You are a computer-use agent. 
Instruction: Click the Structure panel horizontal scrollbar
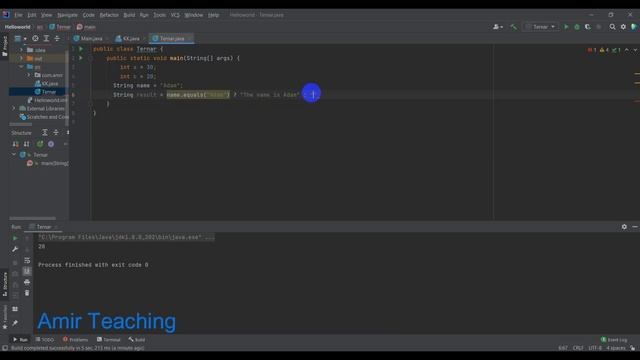(x=33, y=218)
